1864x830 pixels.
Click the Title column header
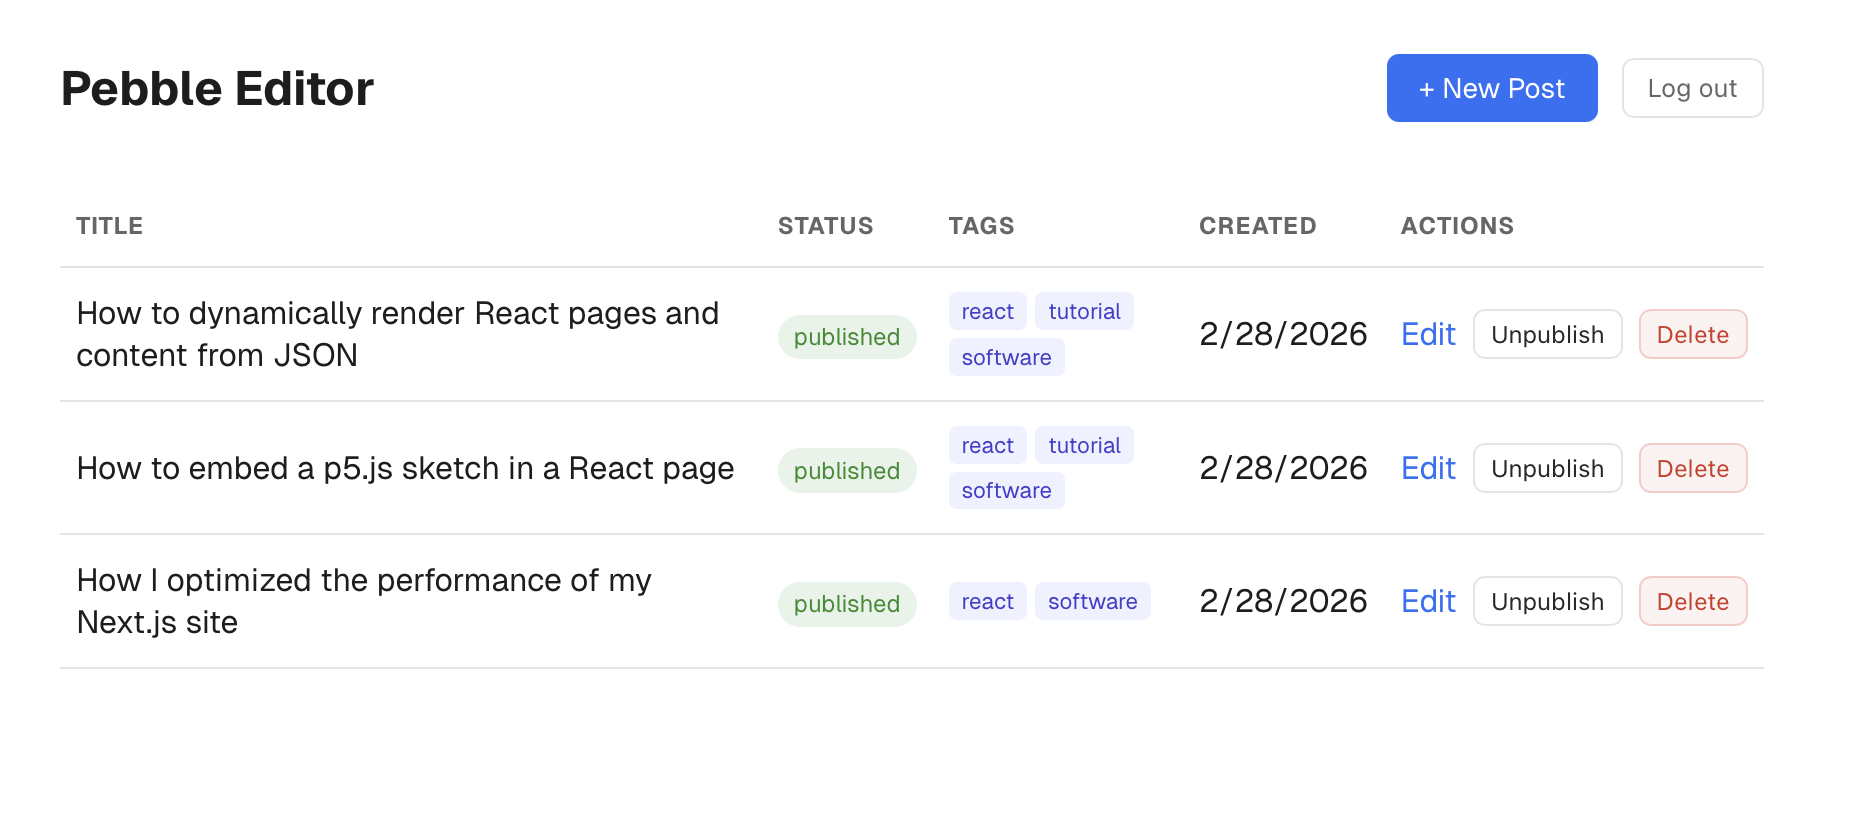point(110,226)
